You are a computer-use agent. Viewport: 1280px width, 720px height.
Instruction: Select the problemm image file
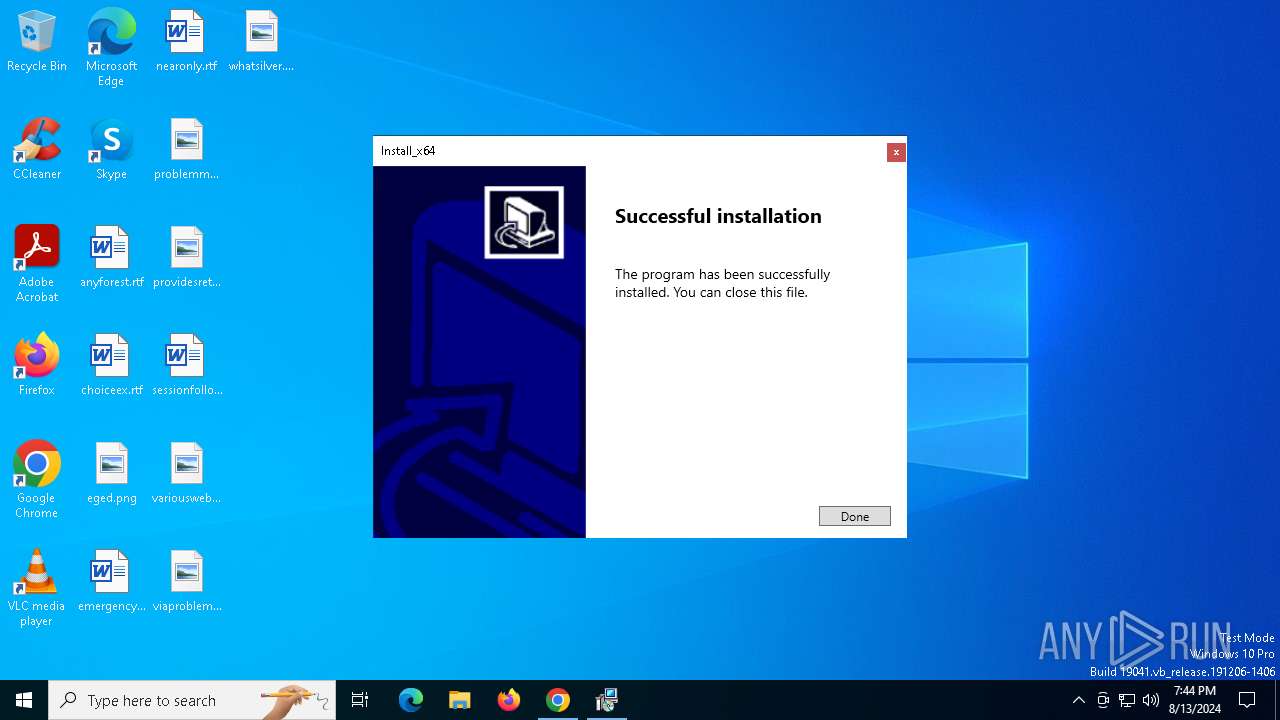pyautogui.click(x=186, y=150)
